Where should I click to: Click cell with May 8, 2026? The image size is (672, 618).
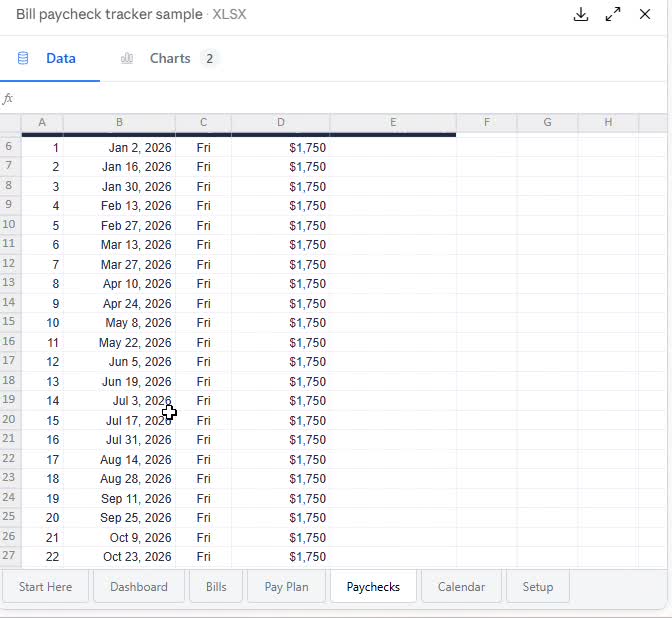tap(119, 323)
